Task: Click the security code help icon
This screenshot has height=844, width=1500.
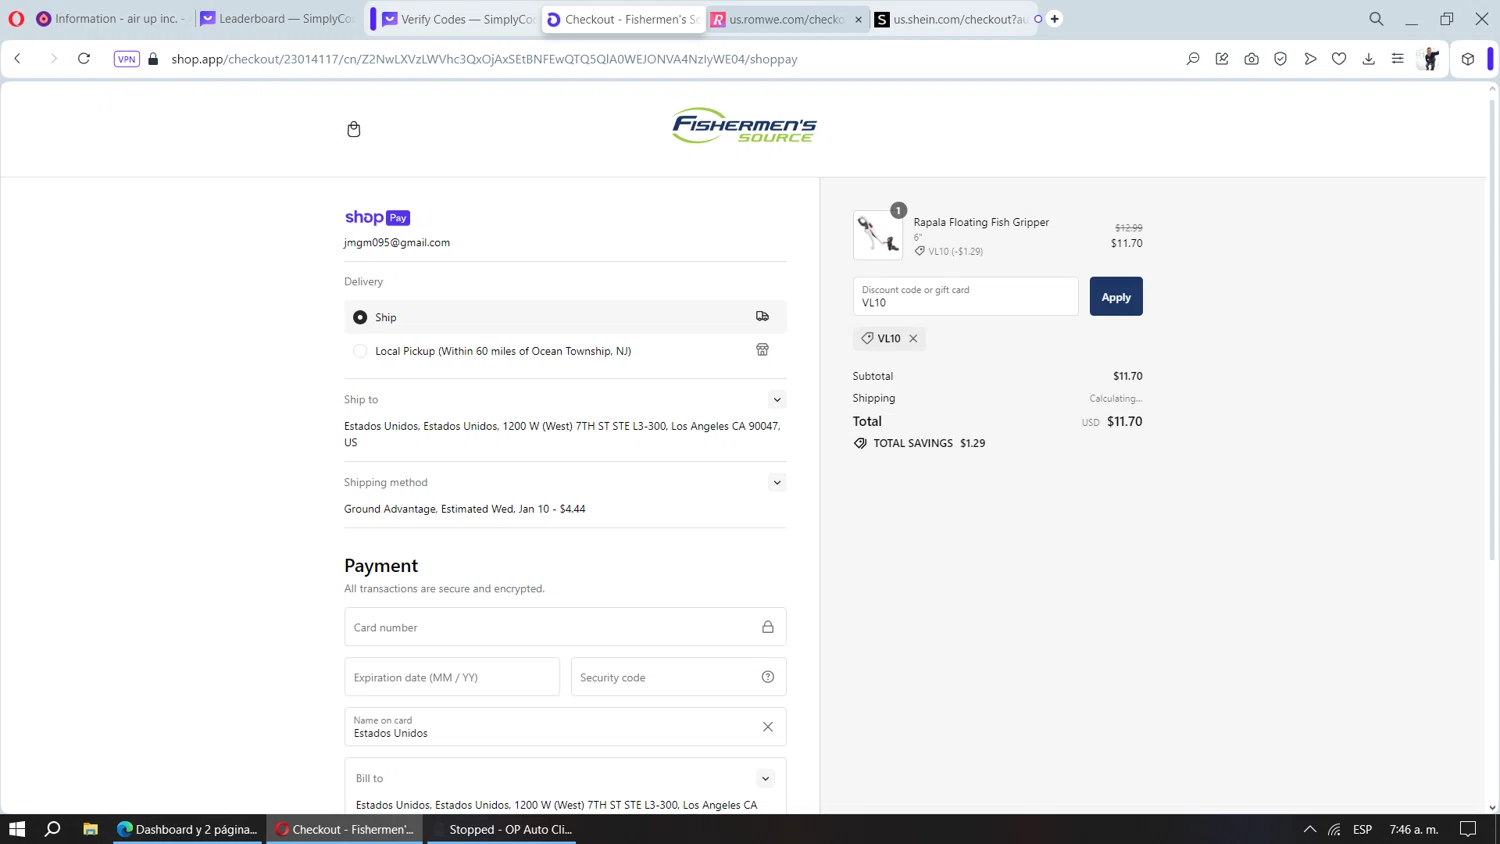Action: point(768,677)
